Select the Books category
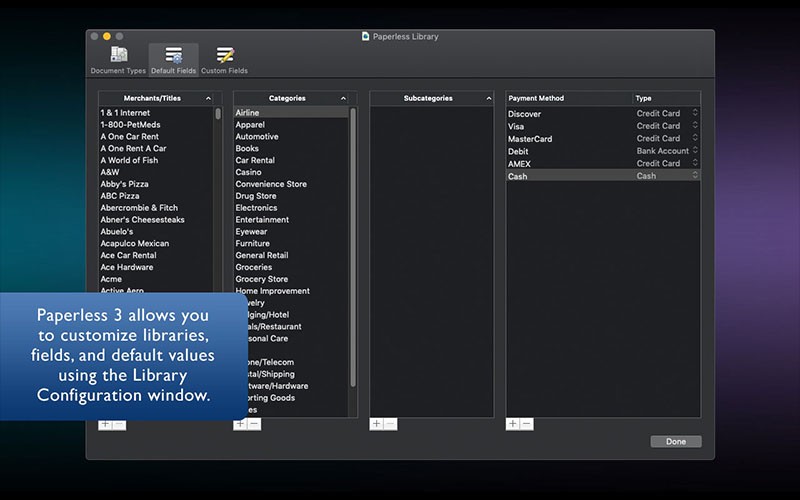 pyautogui.click(x=291, y=148)
